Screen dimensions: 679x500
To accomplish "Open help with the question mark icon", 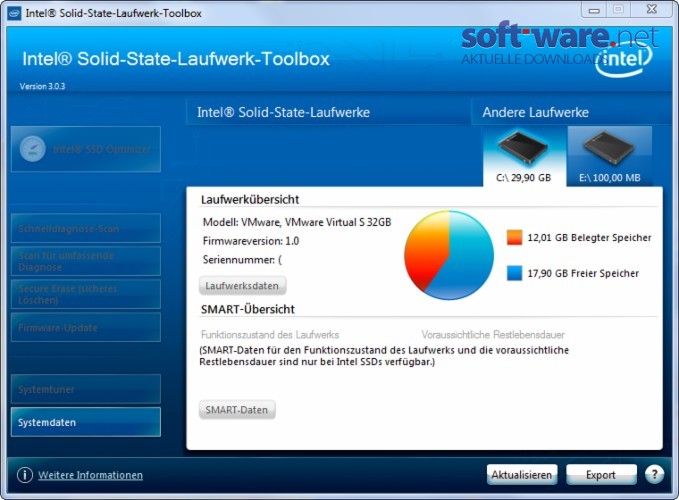I will 654,474.
